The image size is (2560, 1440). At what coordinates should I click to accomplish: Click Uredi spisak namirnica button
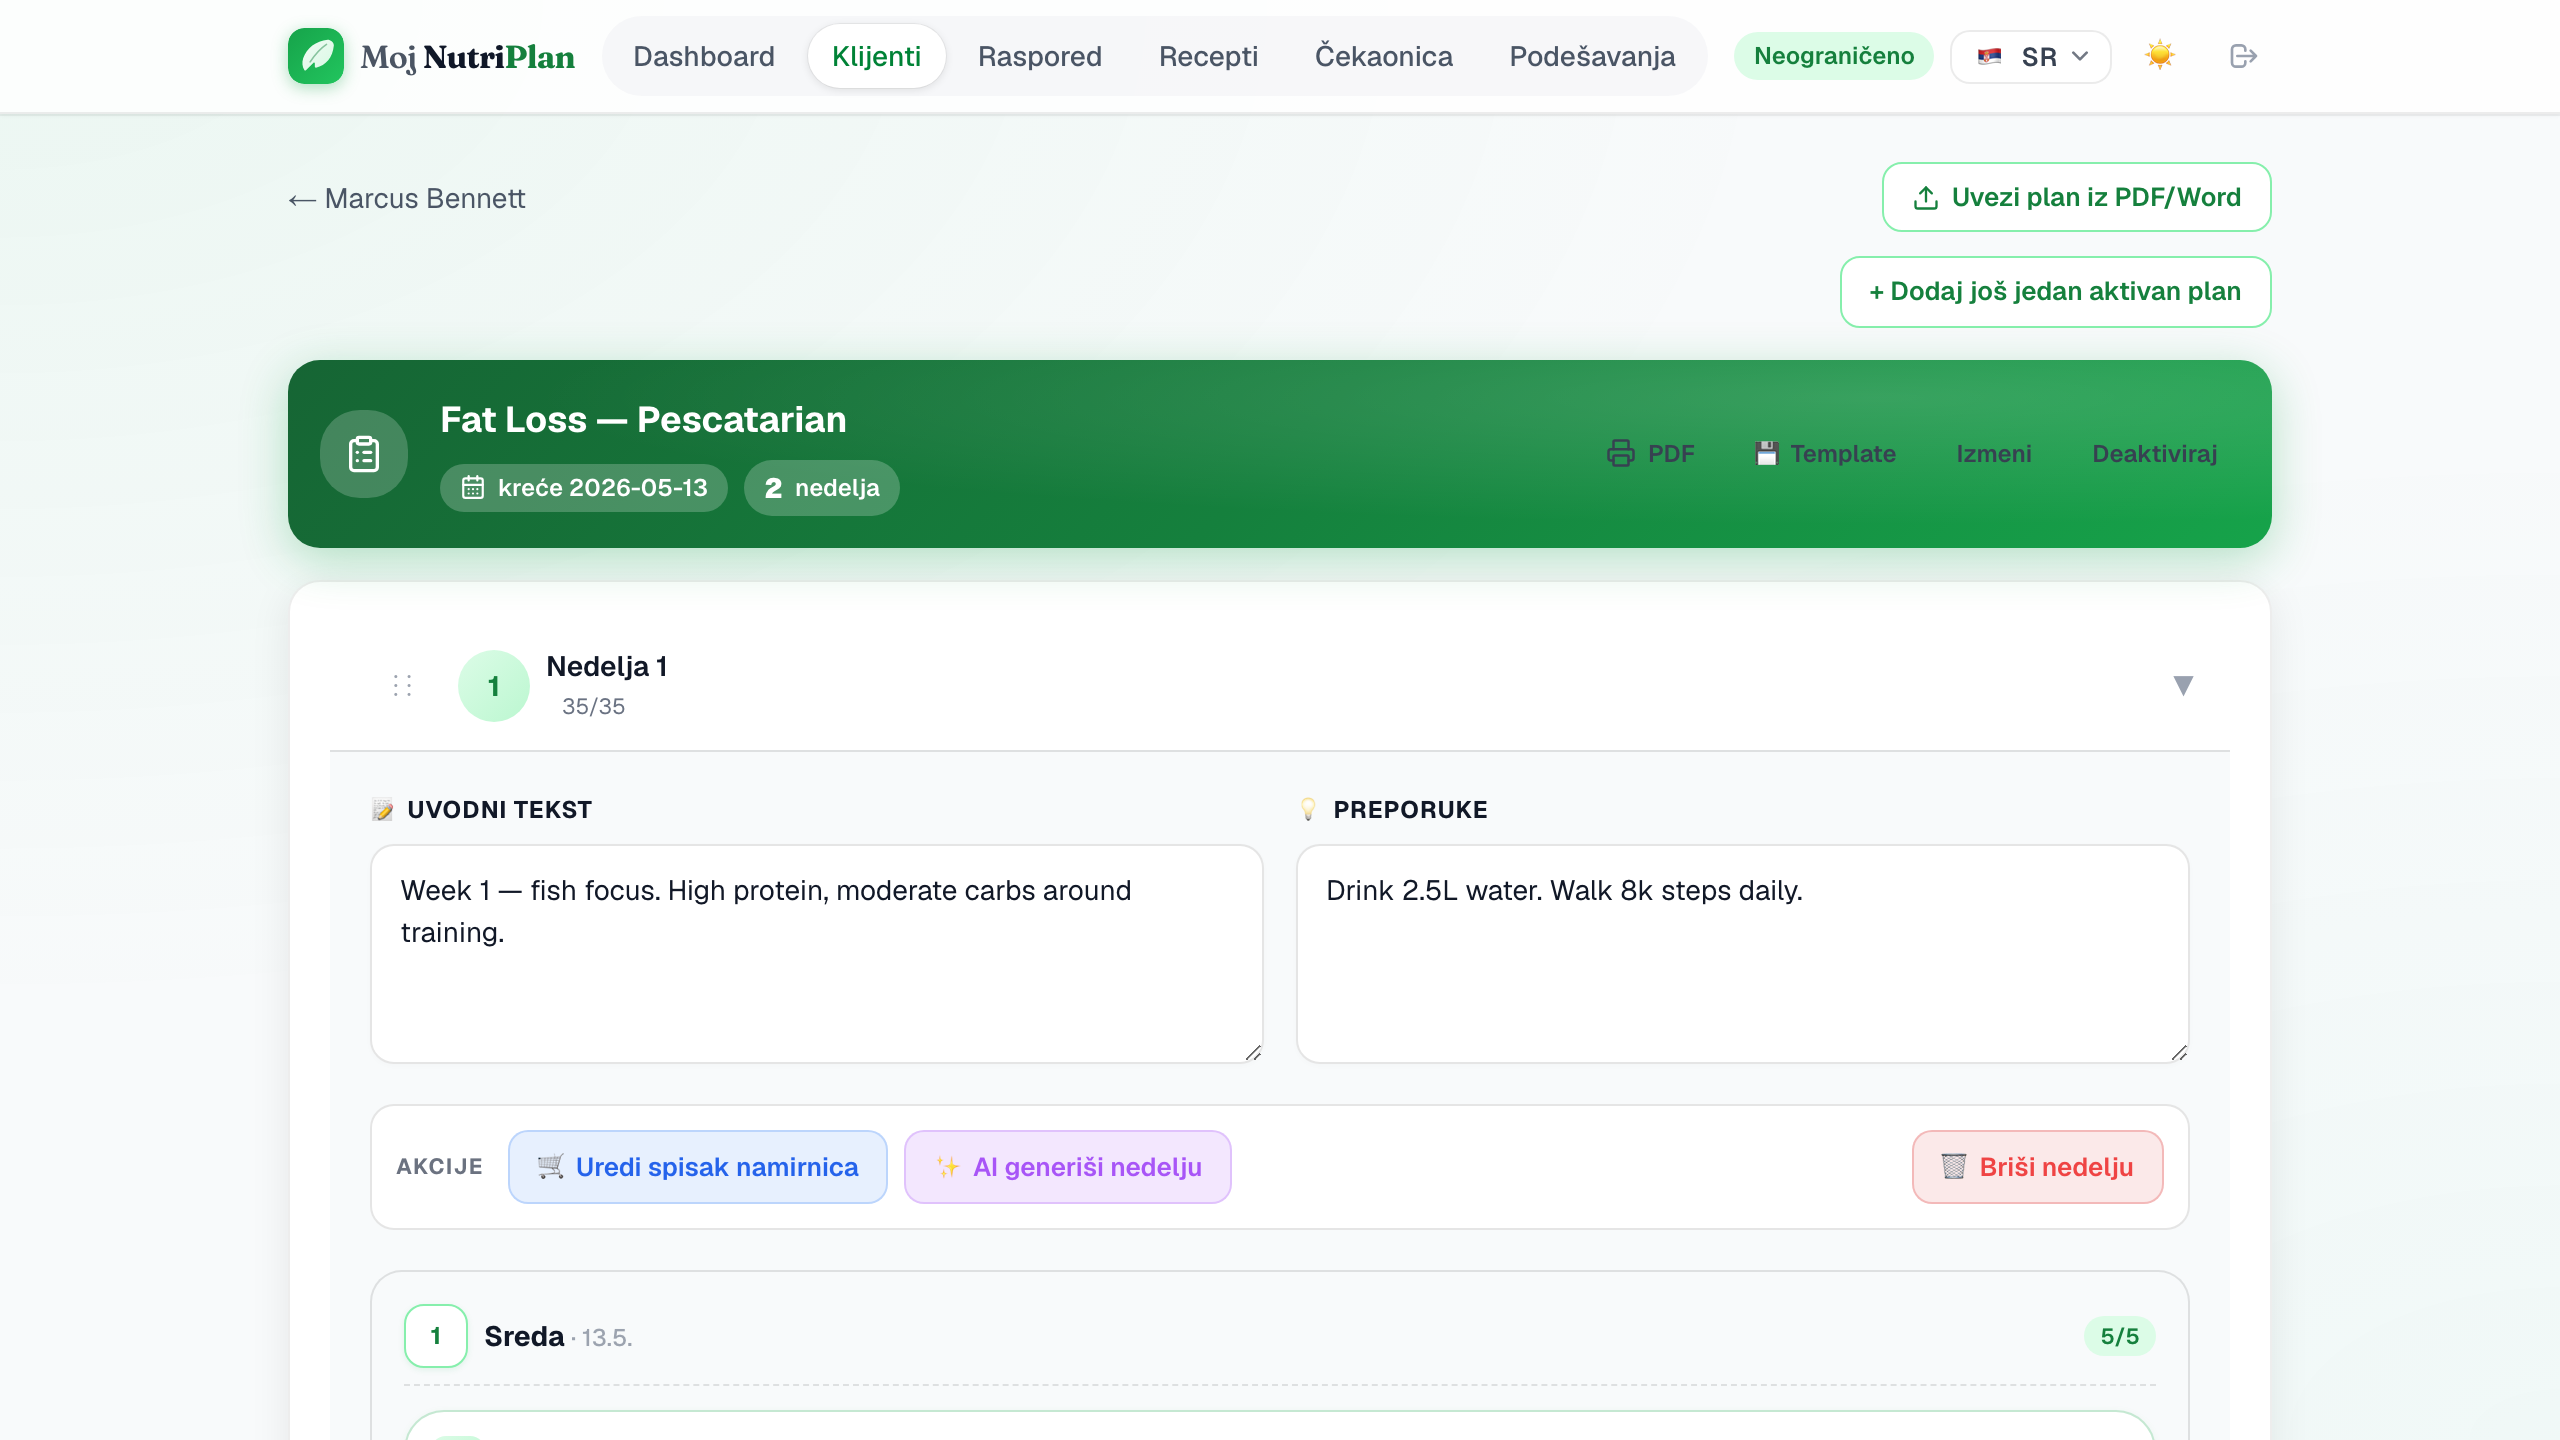pyautogui.click(x=698, y=1167)
